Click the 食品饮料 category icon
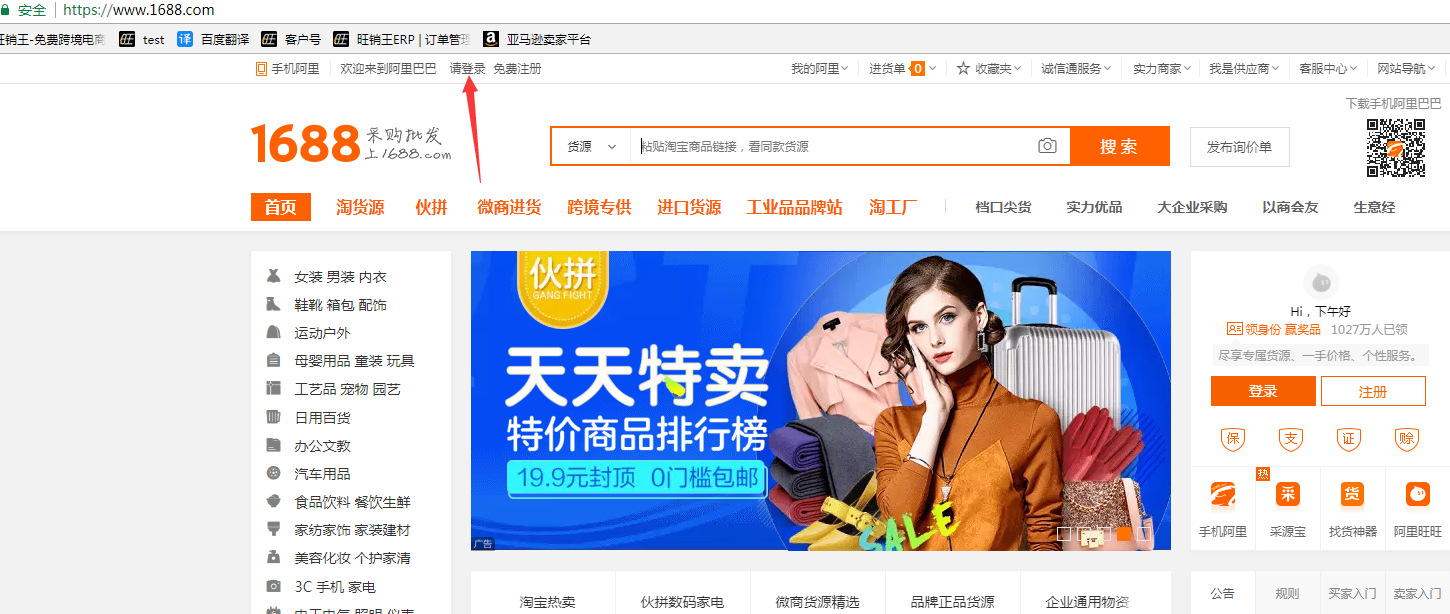Image resolution: width=1450 pixels, height=614 pixels. [x=273, y=501]
